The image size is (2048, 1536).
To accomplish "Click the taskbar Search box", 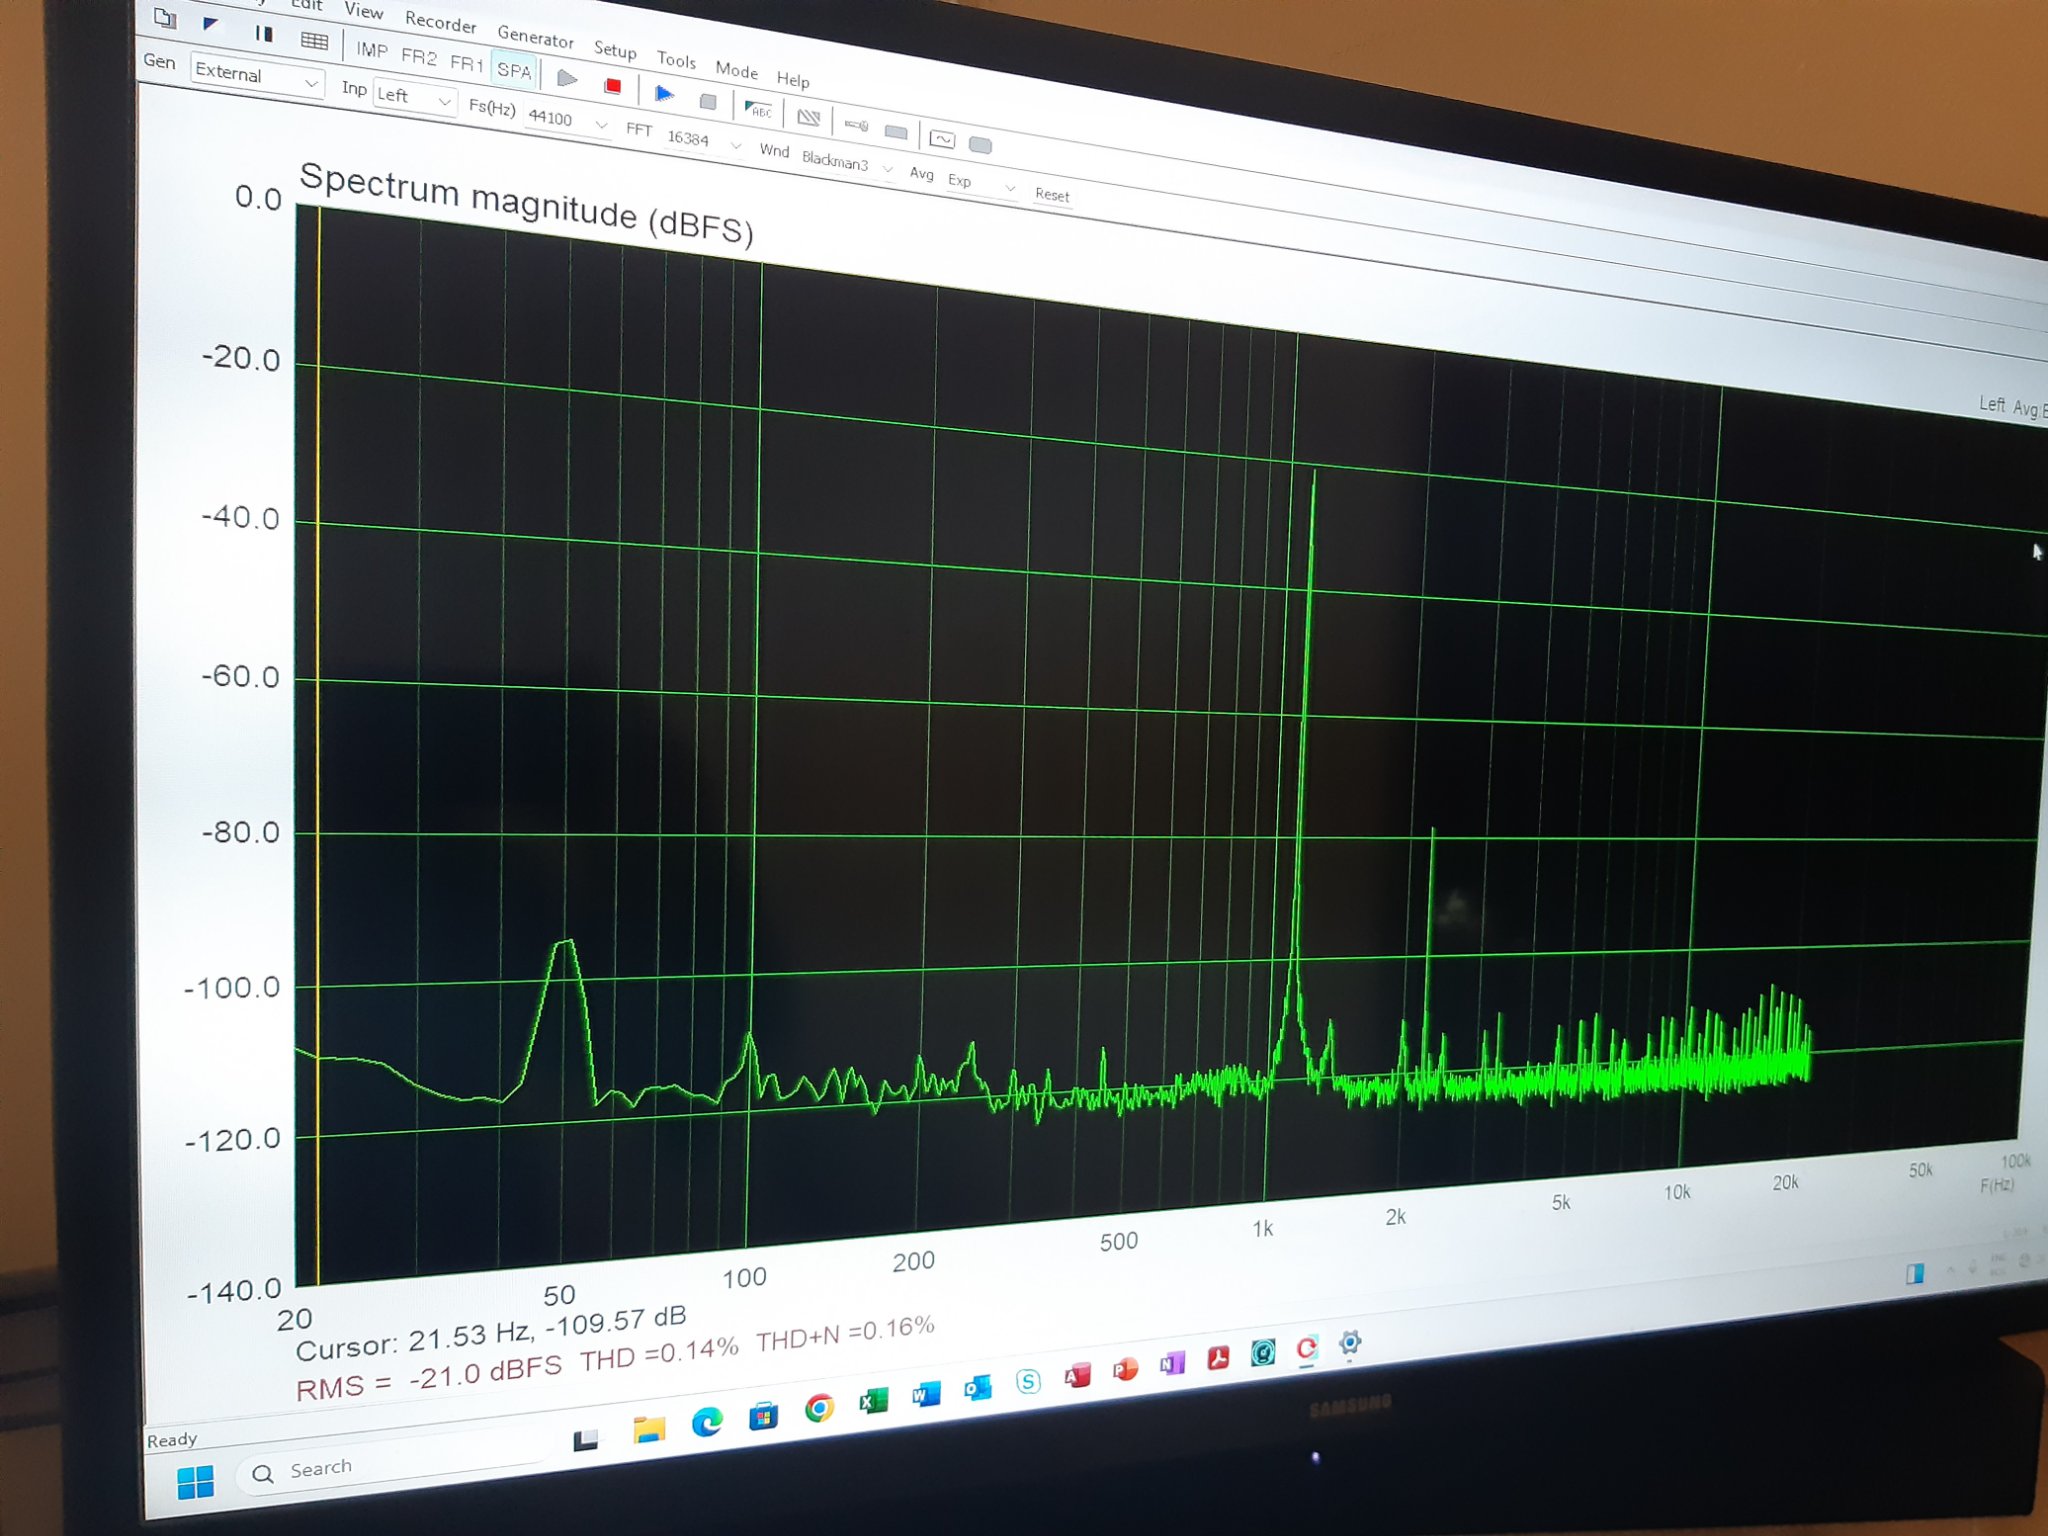I will point(395,1463).
